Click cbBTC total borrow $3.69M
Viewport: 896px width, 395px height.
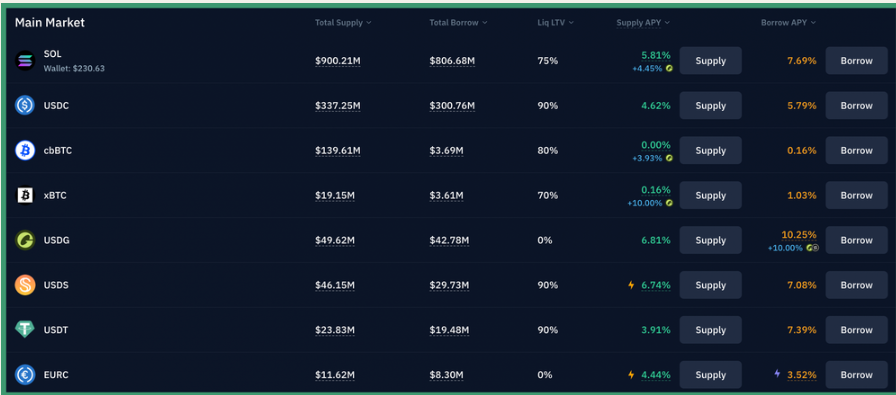pos(447,150)
